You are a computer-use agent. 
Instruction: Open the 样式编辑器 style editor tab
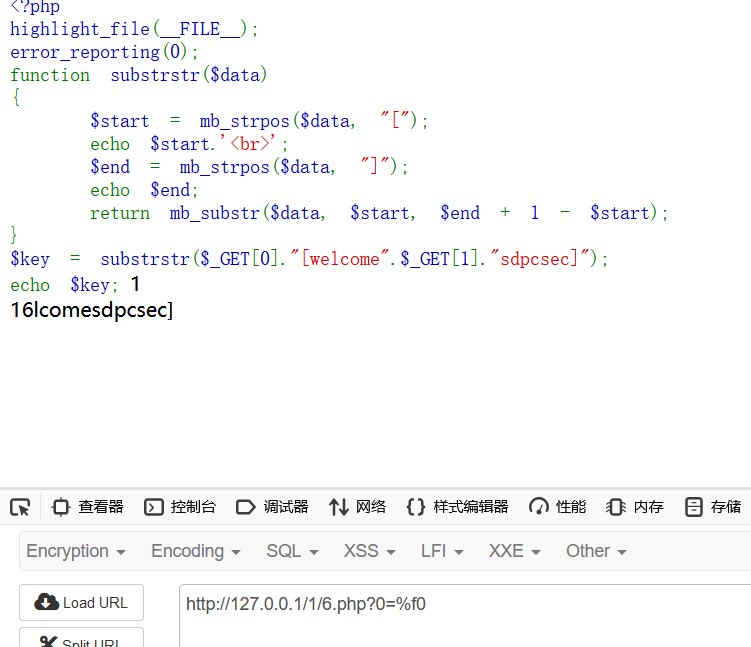pos(457,507)
